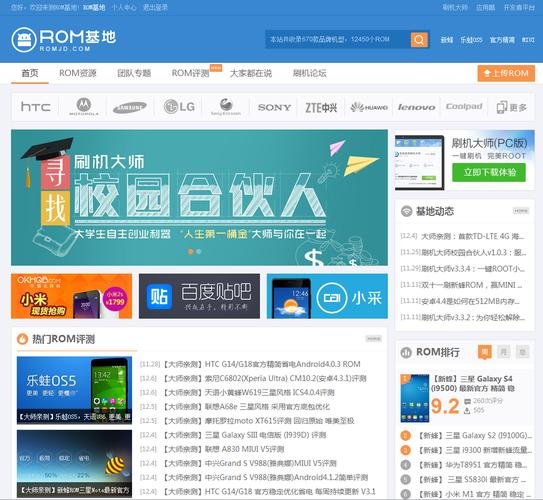The height and width of the screenshot is (500, 543).
Task: Open the Coolpad brand logo
Action: coord(464,106)
